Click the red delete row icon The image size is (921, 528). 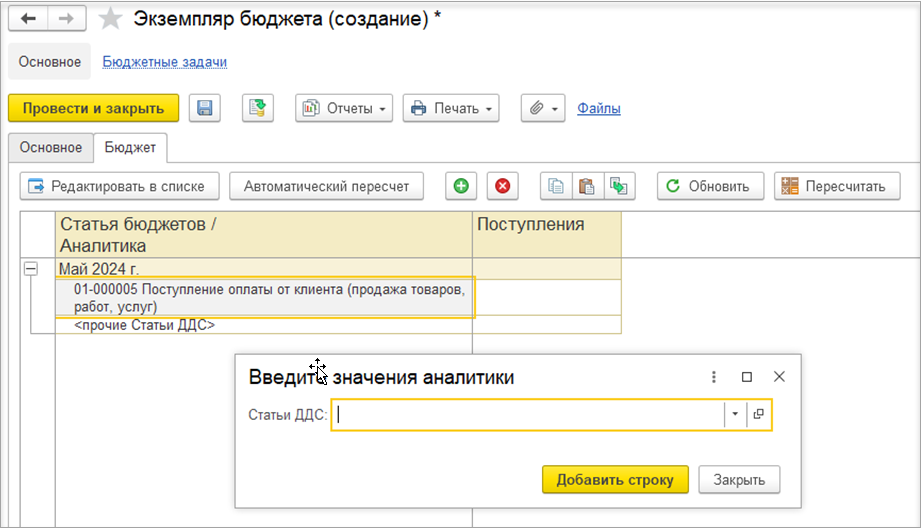(x=502, y=186)
